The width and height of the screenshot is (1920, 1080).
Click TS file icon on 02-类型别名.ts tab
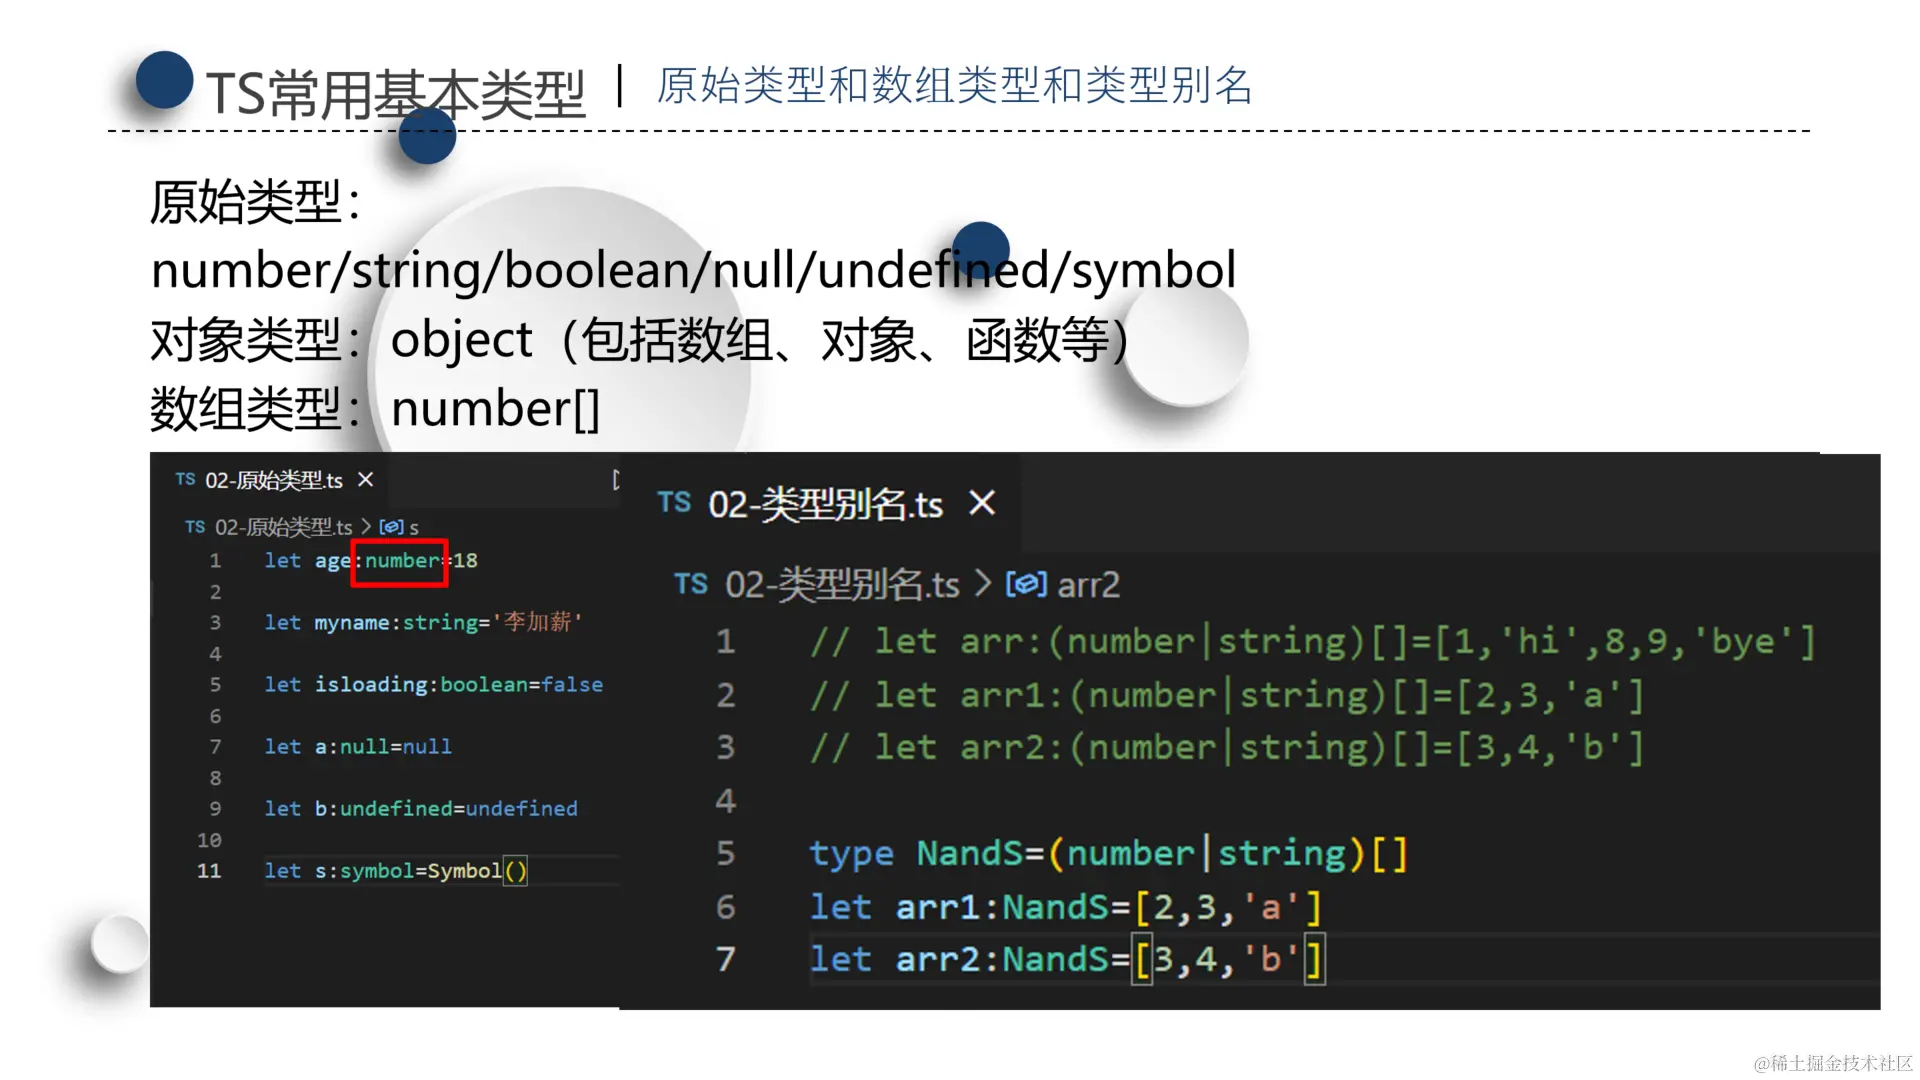click(674, 503)
